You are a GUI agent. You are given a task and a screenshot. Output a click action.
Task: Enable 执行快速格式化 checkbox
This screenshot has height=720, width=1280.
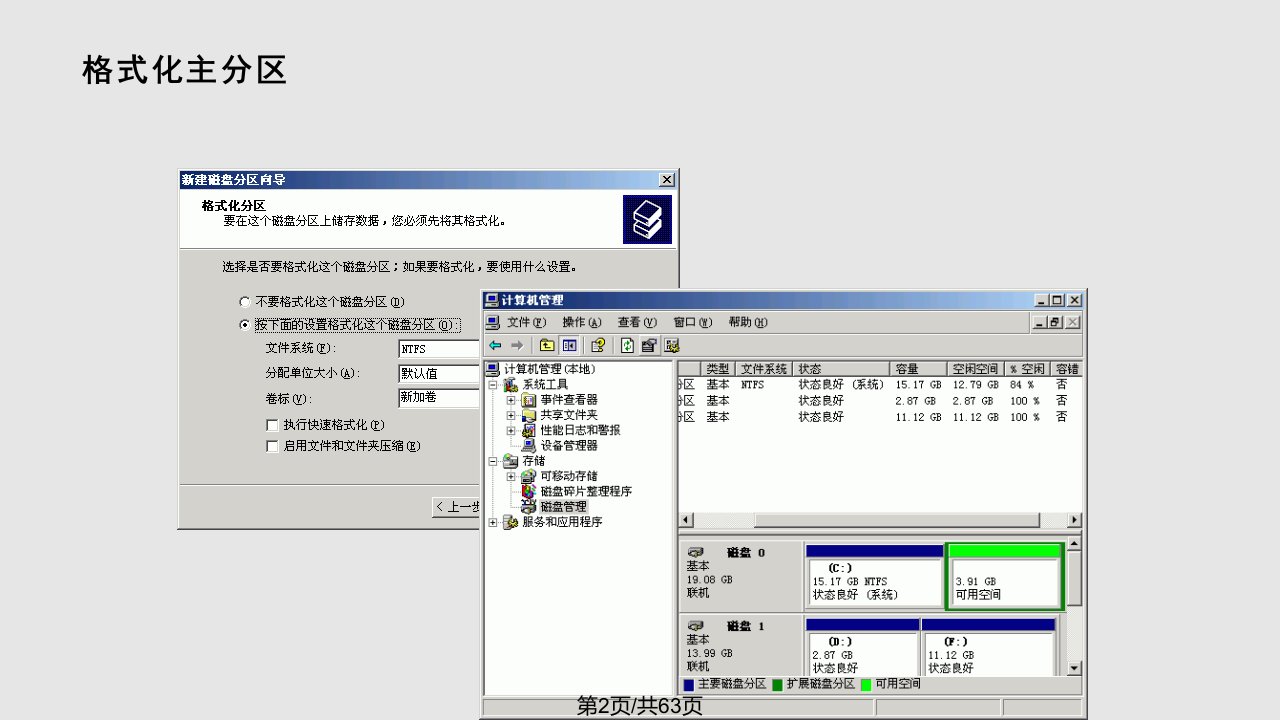point(272,425)
